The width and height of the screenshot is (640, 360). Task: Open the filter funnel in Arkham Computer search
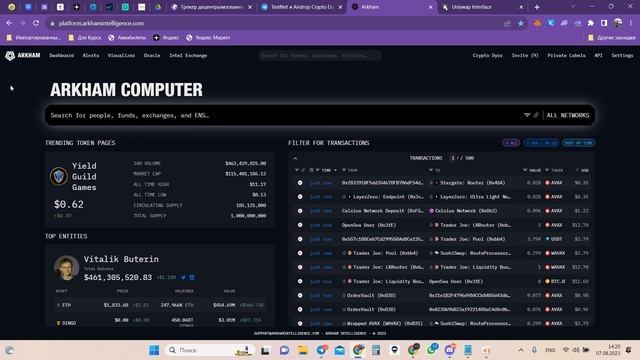click(527, 116)
